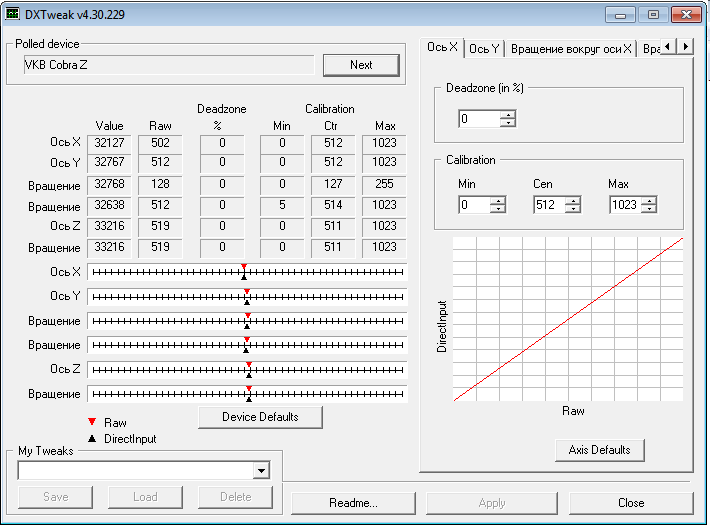
Task: Open the My Tweaks dropdown arrow
Action: point(261,471)
